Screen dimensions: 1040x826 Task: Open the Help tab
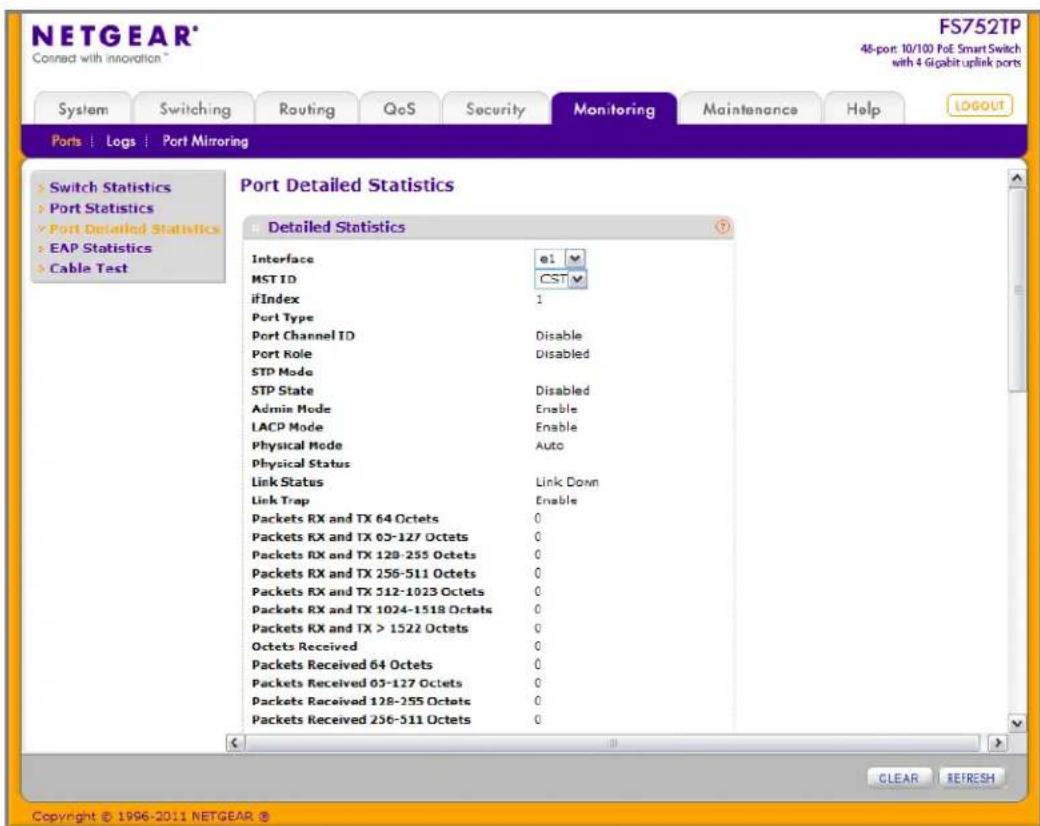[x=863, y=109]
